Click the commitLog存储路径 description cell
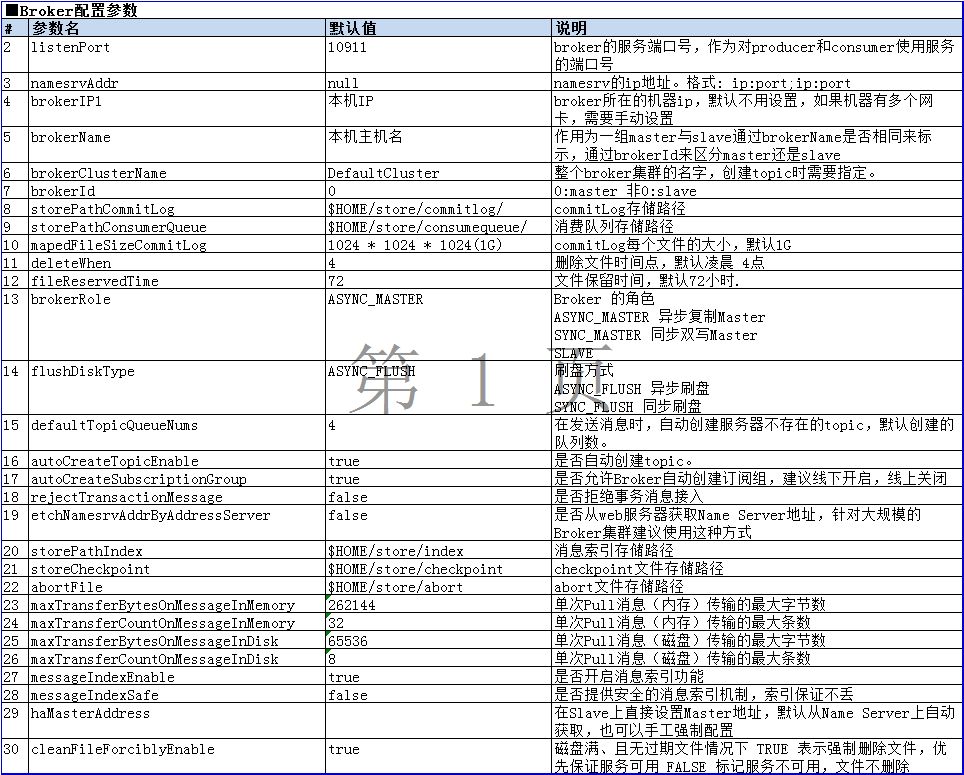This screenshot has width=964, height=775. point(757,208)
